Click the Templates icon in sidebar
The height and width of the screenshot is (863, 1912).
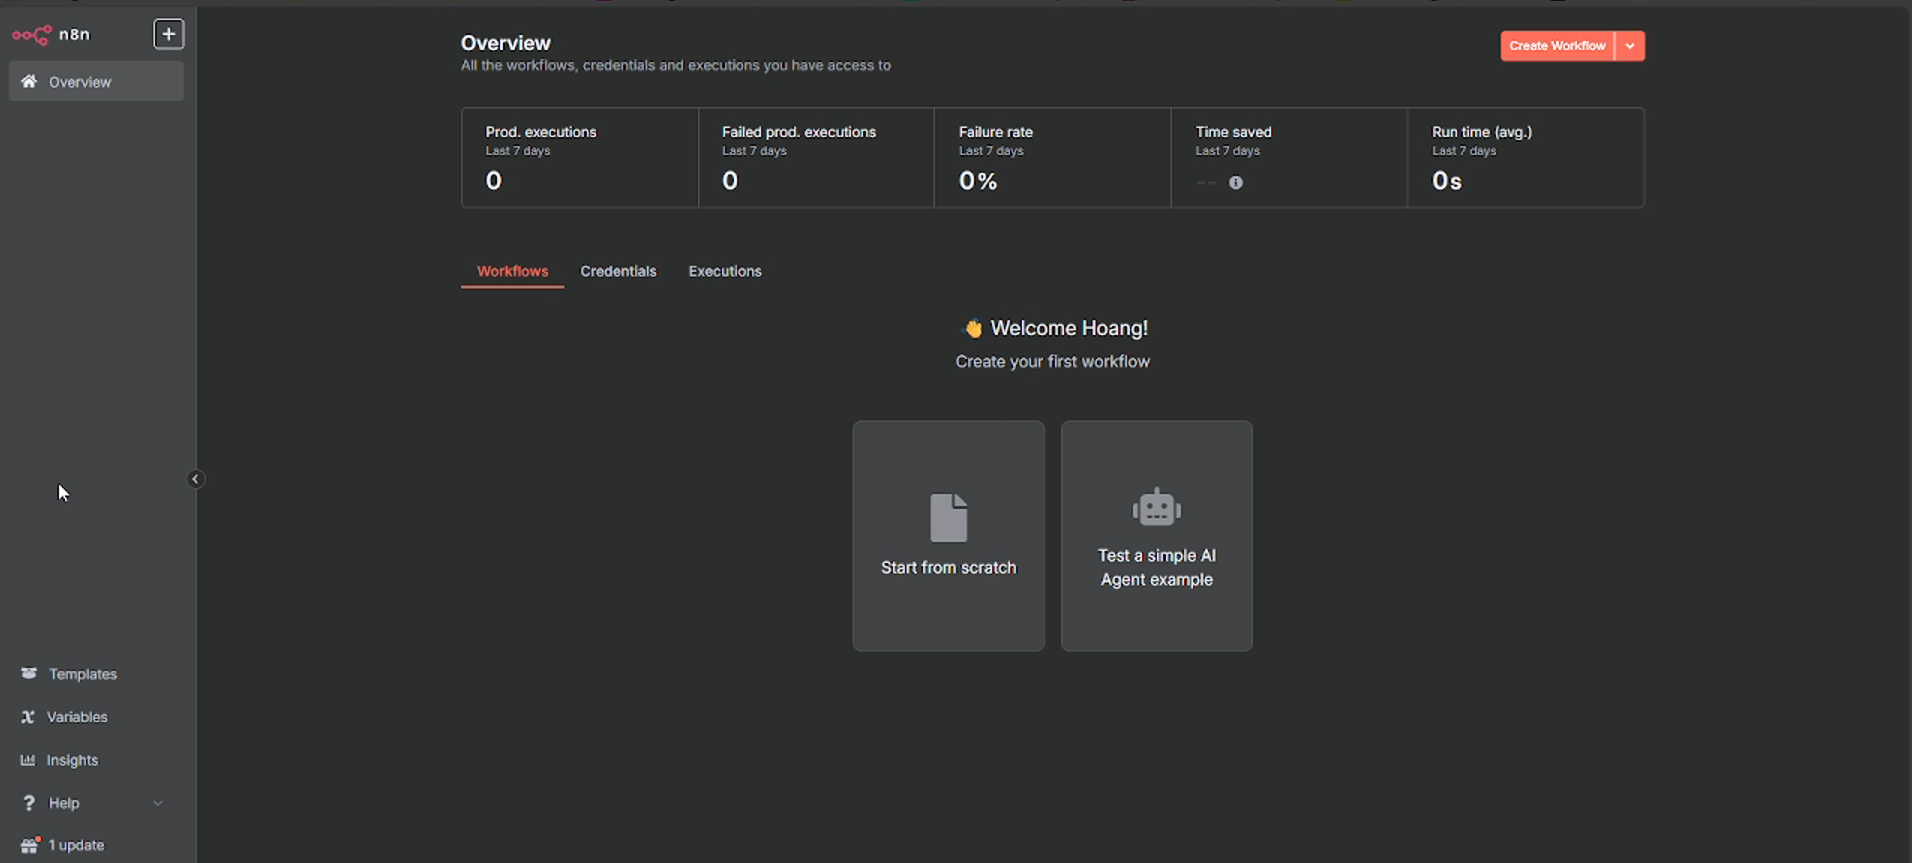pyautogui.click(x=29, y=674)
